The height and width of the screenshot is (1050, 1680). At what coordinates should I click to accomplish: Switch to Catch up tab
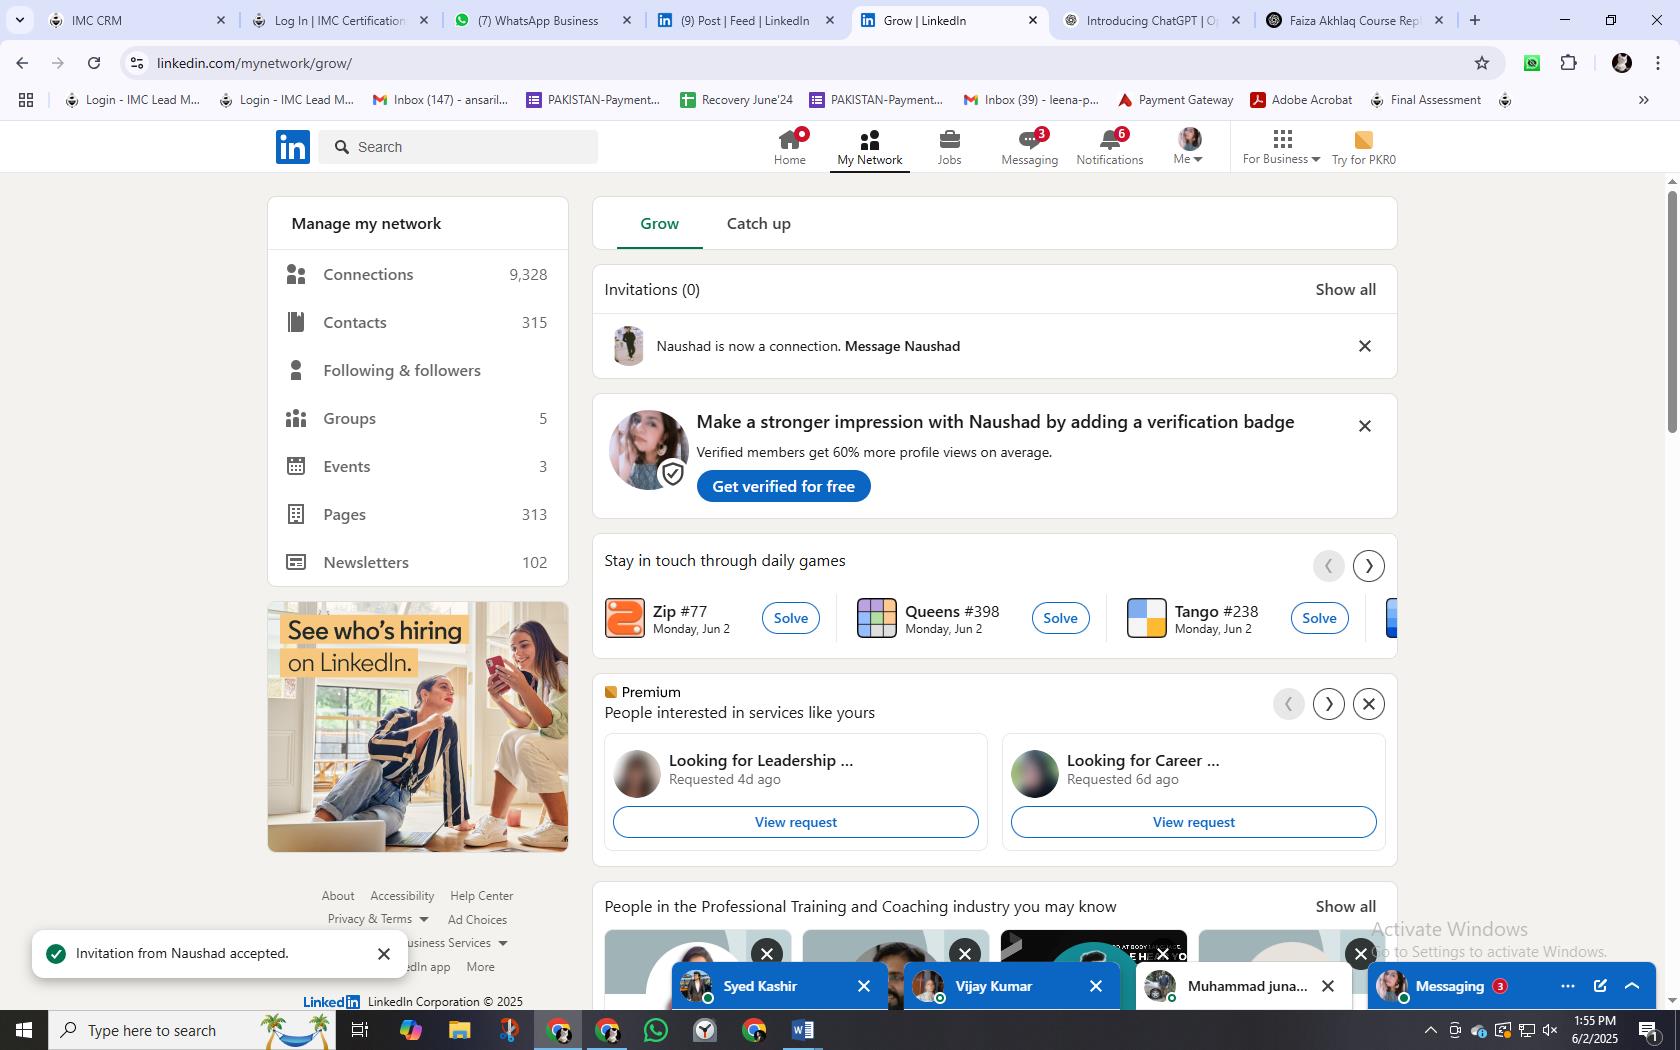tap(758, 224)
